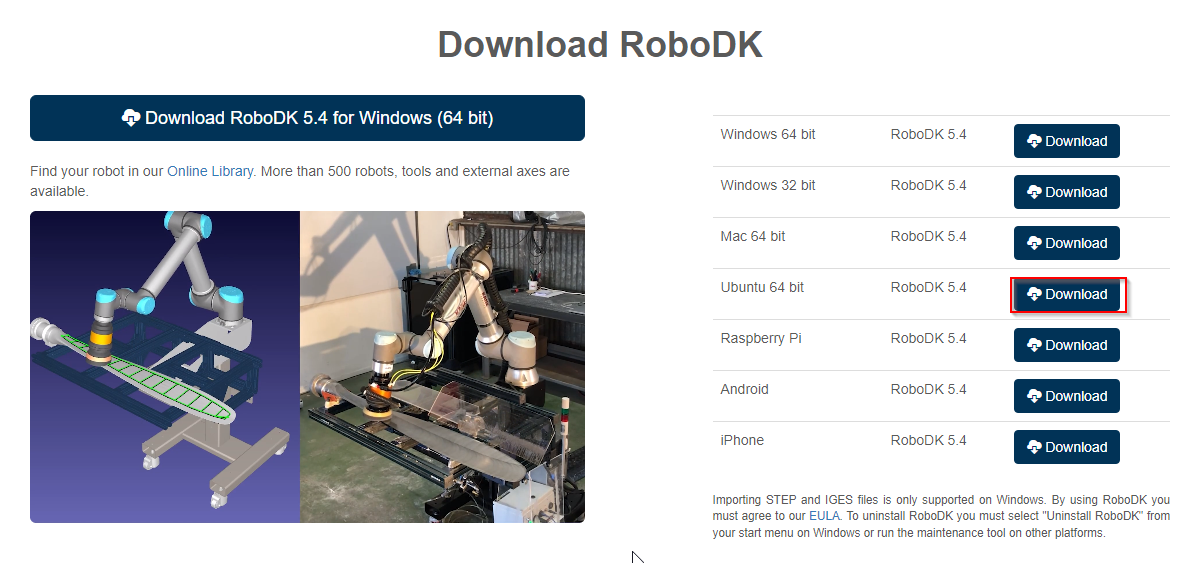Click the 'Mac 64 bit' table text
Image resolution: width=1186 pixels, height=563 pixels.
click(x=753, y=236)
